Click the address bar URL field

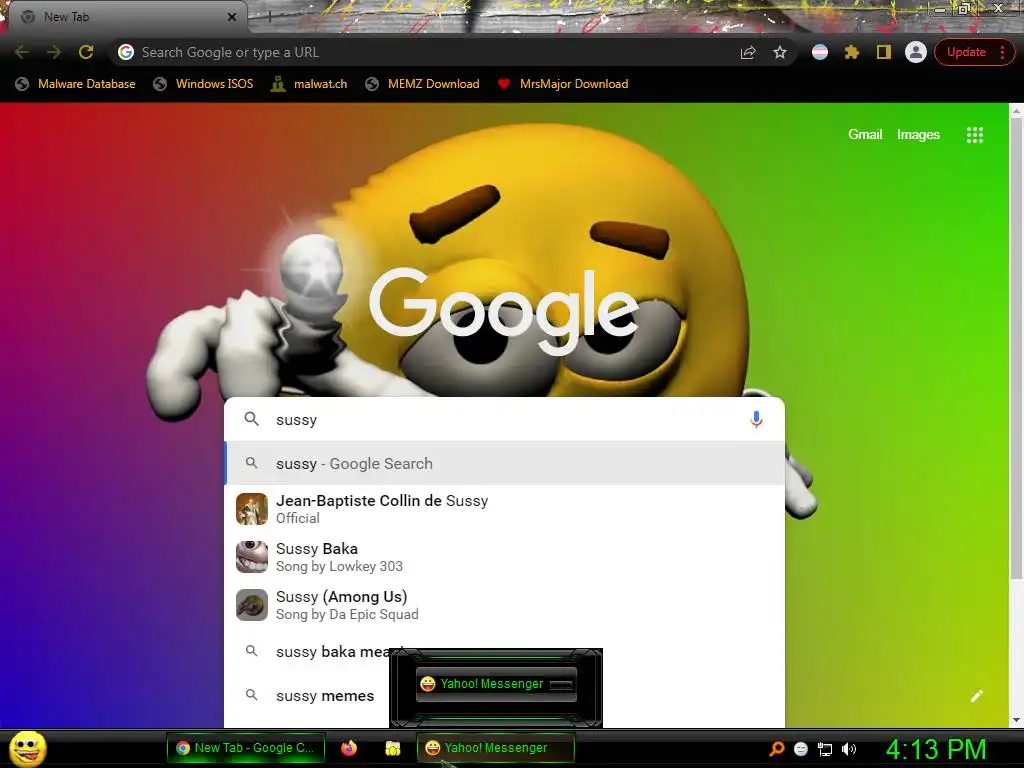tap(431, 52)
